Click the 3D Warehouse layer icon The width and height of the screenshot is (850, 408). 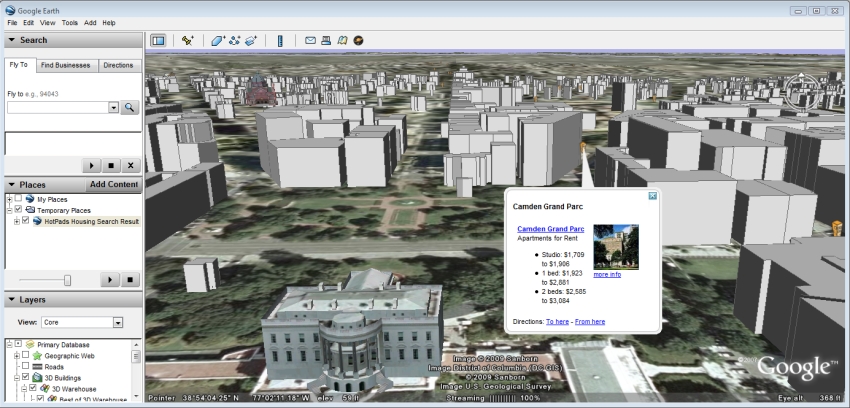[x=45, y=388]
